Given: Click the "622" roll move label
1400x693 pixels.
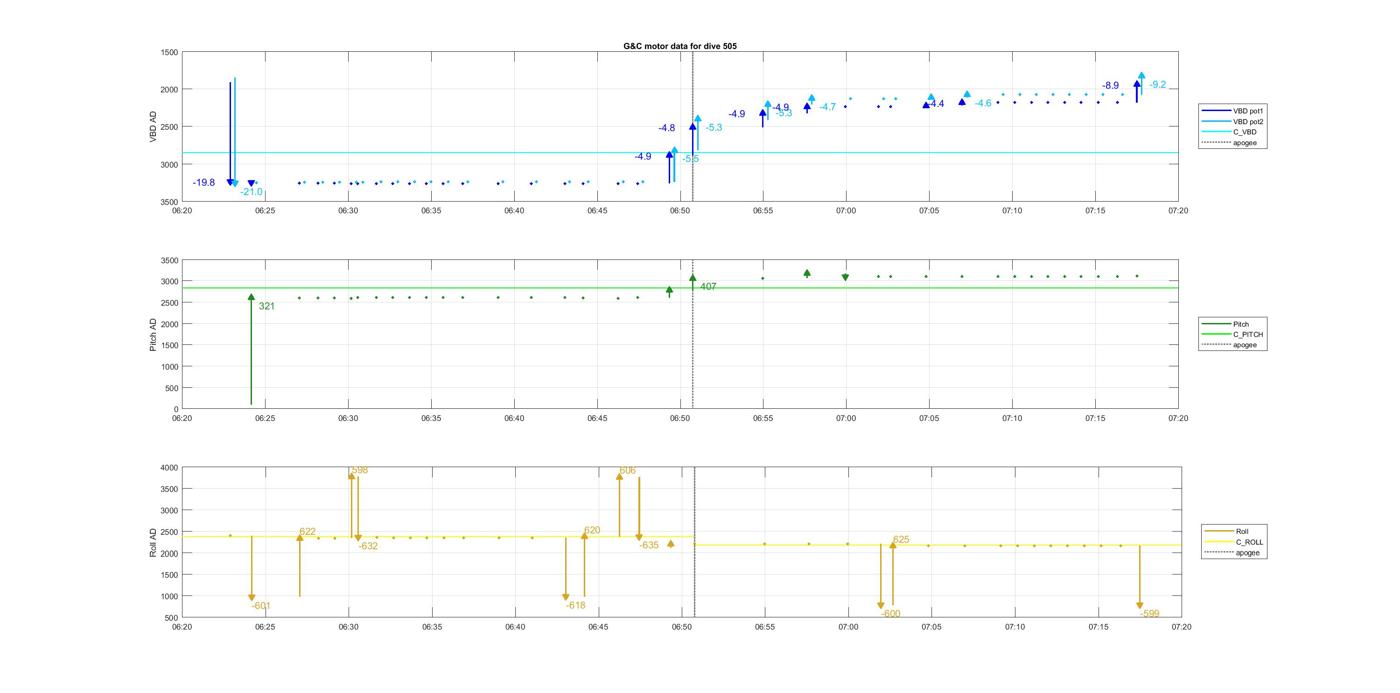Looking at the screenshot, I should pyautogui.click(x=308, y=532).
